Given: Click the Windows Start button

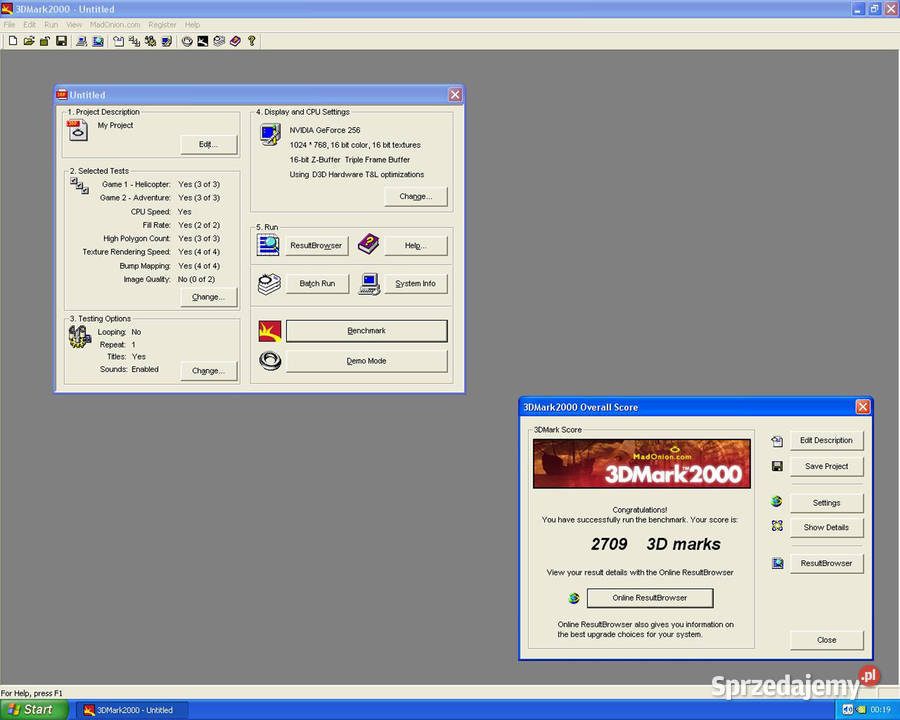Looking at the screenshot, I should [x=33, y=710].
